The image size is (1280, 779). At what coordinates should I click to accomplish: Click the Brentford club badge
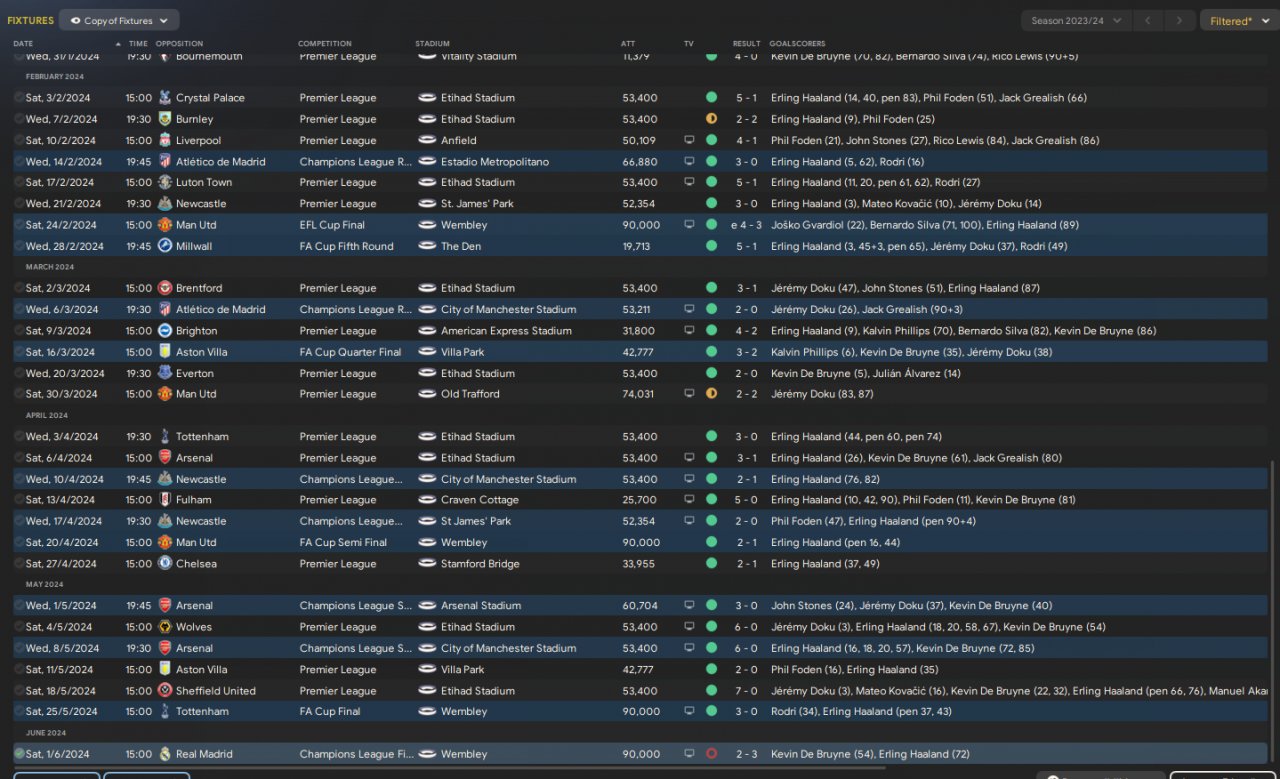pos(165,288)
